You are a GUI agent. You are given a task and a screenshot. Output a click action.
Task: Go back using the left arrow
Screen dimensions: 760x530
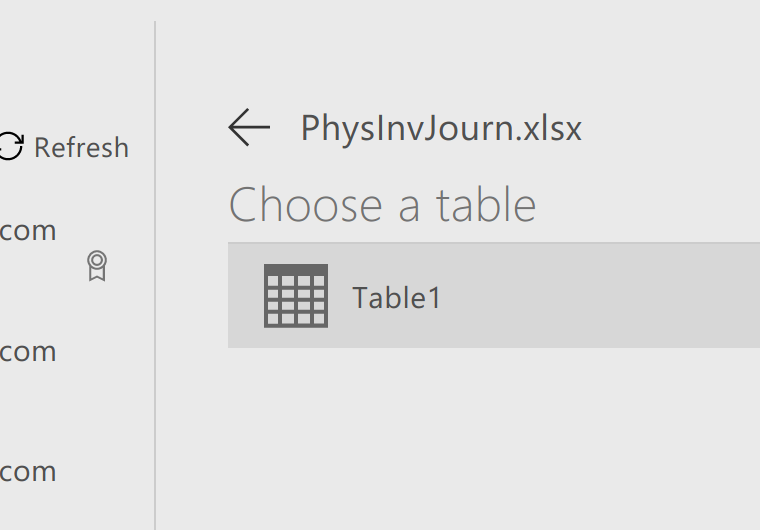249,128
